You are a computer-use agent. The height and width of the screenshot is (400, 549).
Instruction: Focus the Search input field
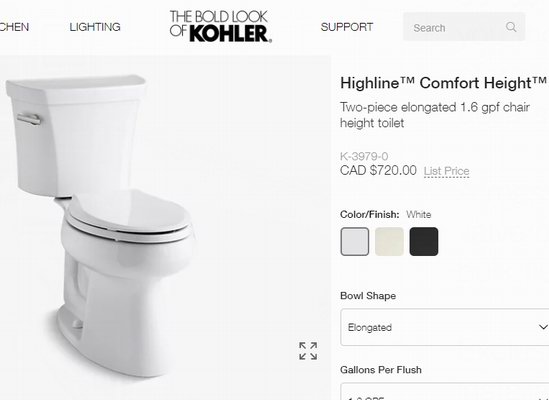tap(455, 27)
